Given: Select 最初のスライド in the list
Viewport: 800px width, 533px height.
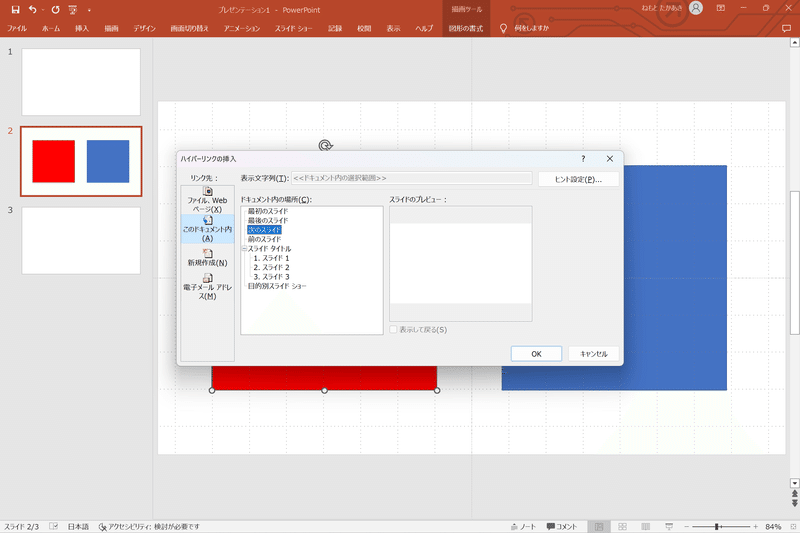Looking at the screenshot, I should 268,211.
